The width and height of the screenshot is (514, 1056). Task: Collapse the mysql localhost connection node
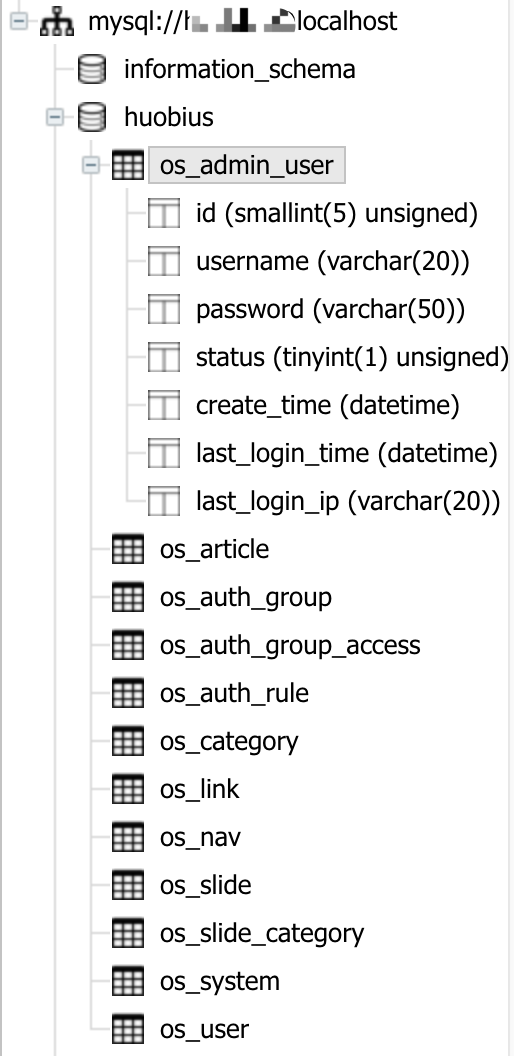(x=20, y=22)
